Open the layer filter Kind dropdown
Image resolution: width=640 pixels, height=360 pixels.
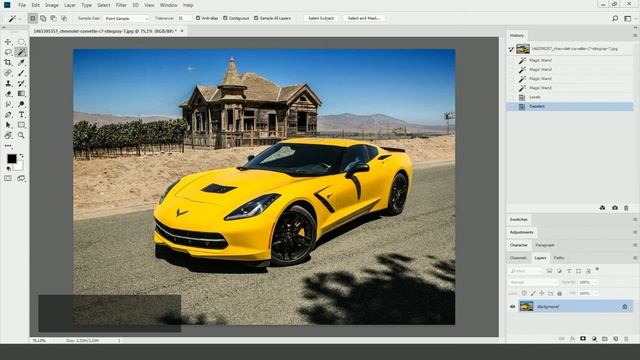[x=526, y=271]
